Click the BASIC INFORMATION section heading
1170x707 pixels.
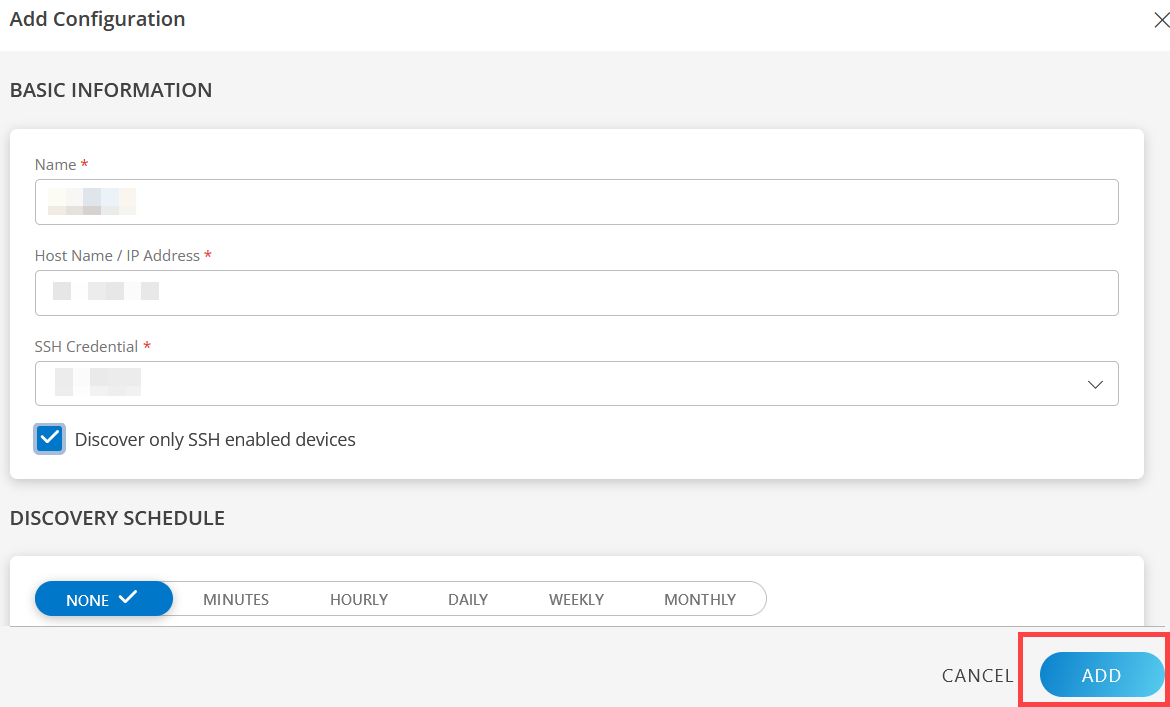pyautogui.click(x=111, y=90)
